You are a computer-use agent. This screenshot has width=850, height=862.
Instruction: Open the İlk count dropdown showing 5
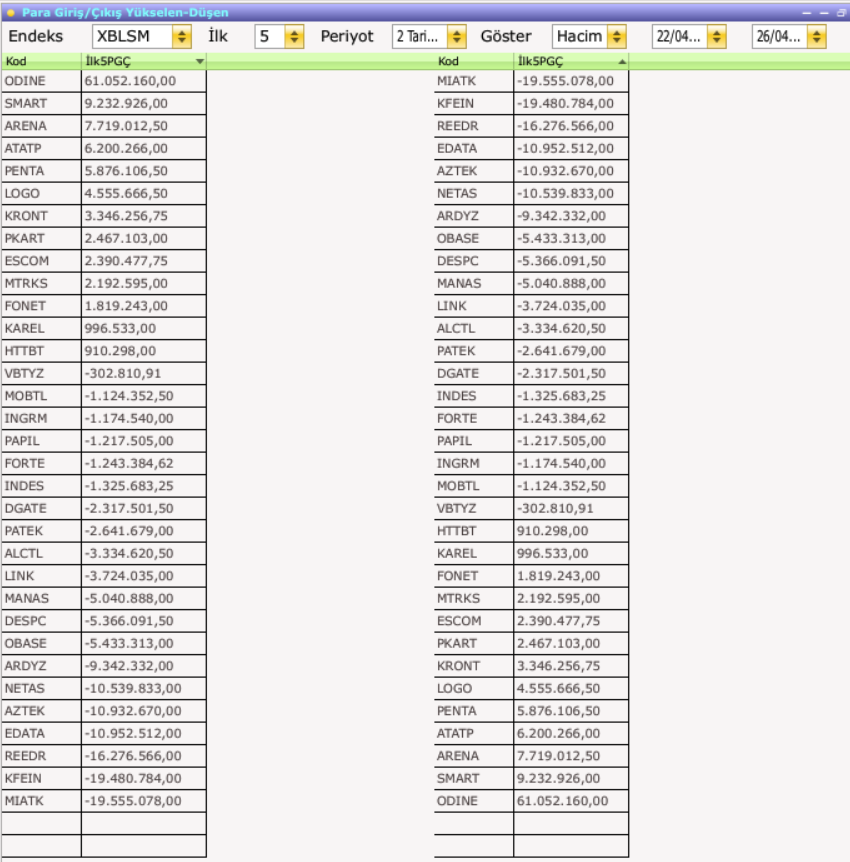pos(279,36)
